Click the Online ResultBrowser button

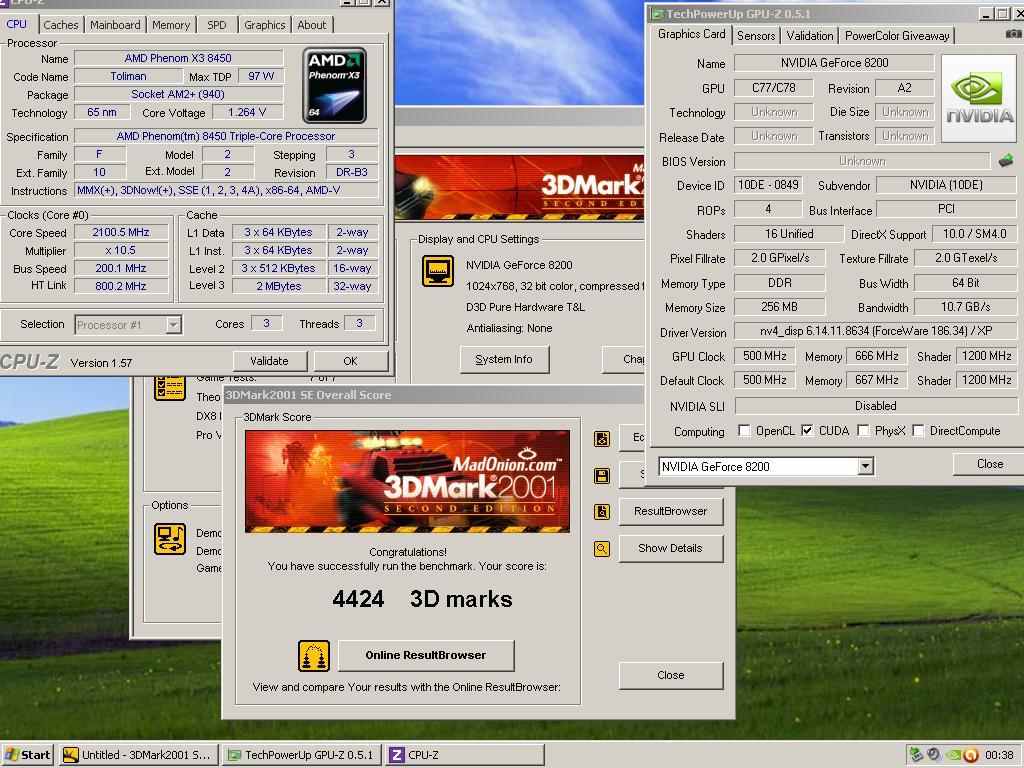point(426,655)
